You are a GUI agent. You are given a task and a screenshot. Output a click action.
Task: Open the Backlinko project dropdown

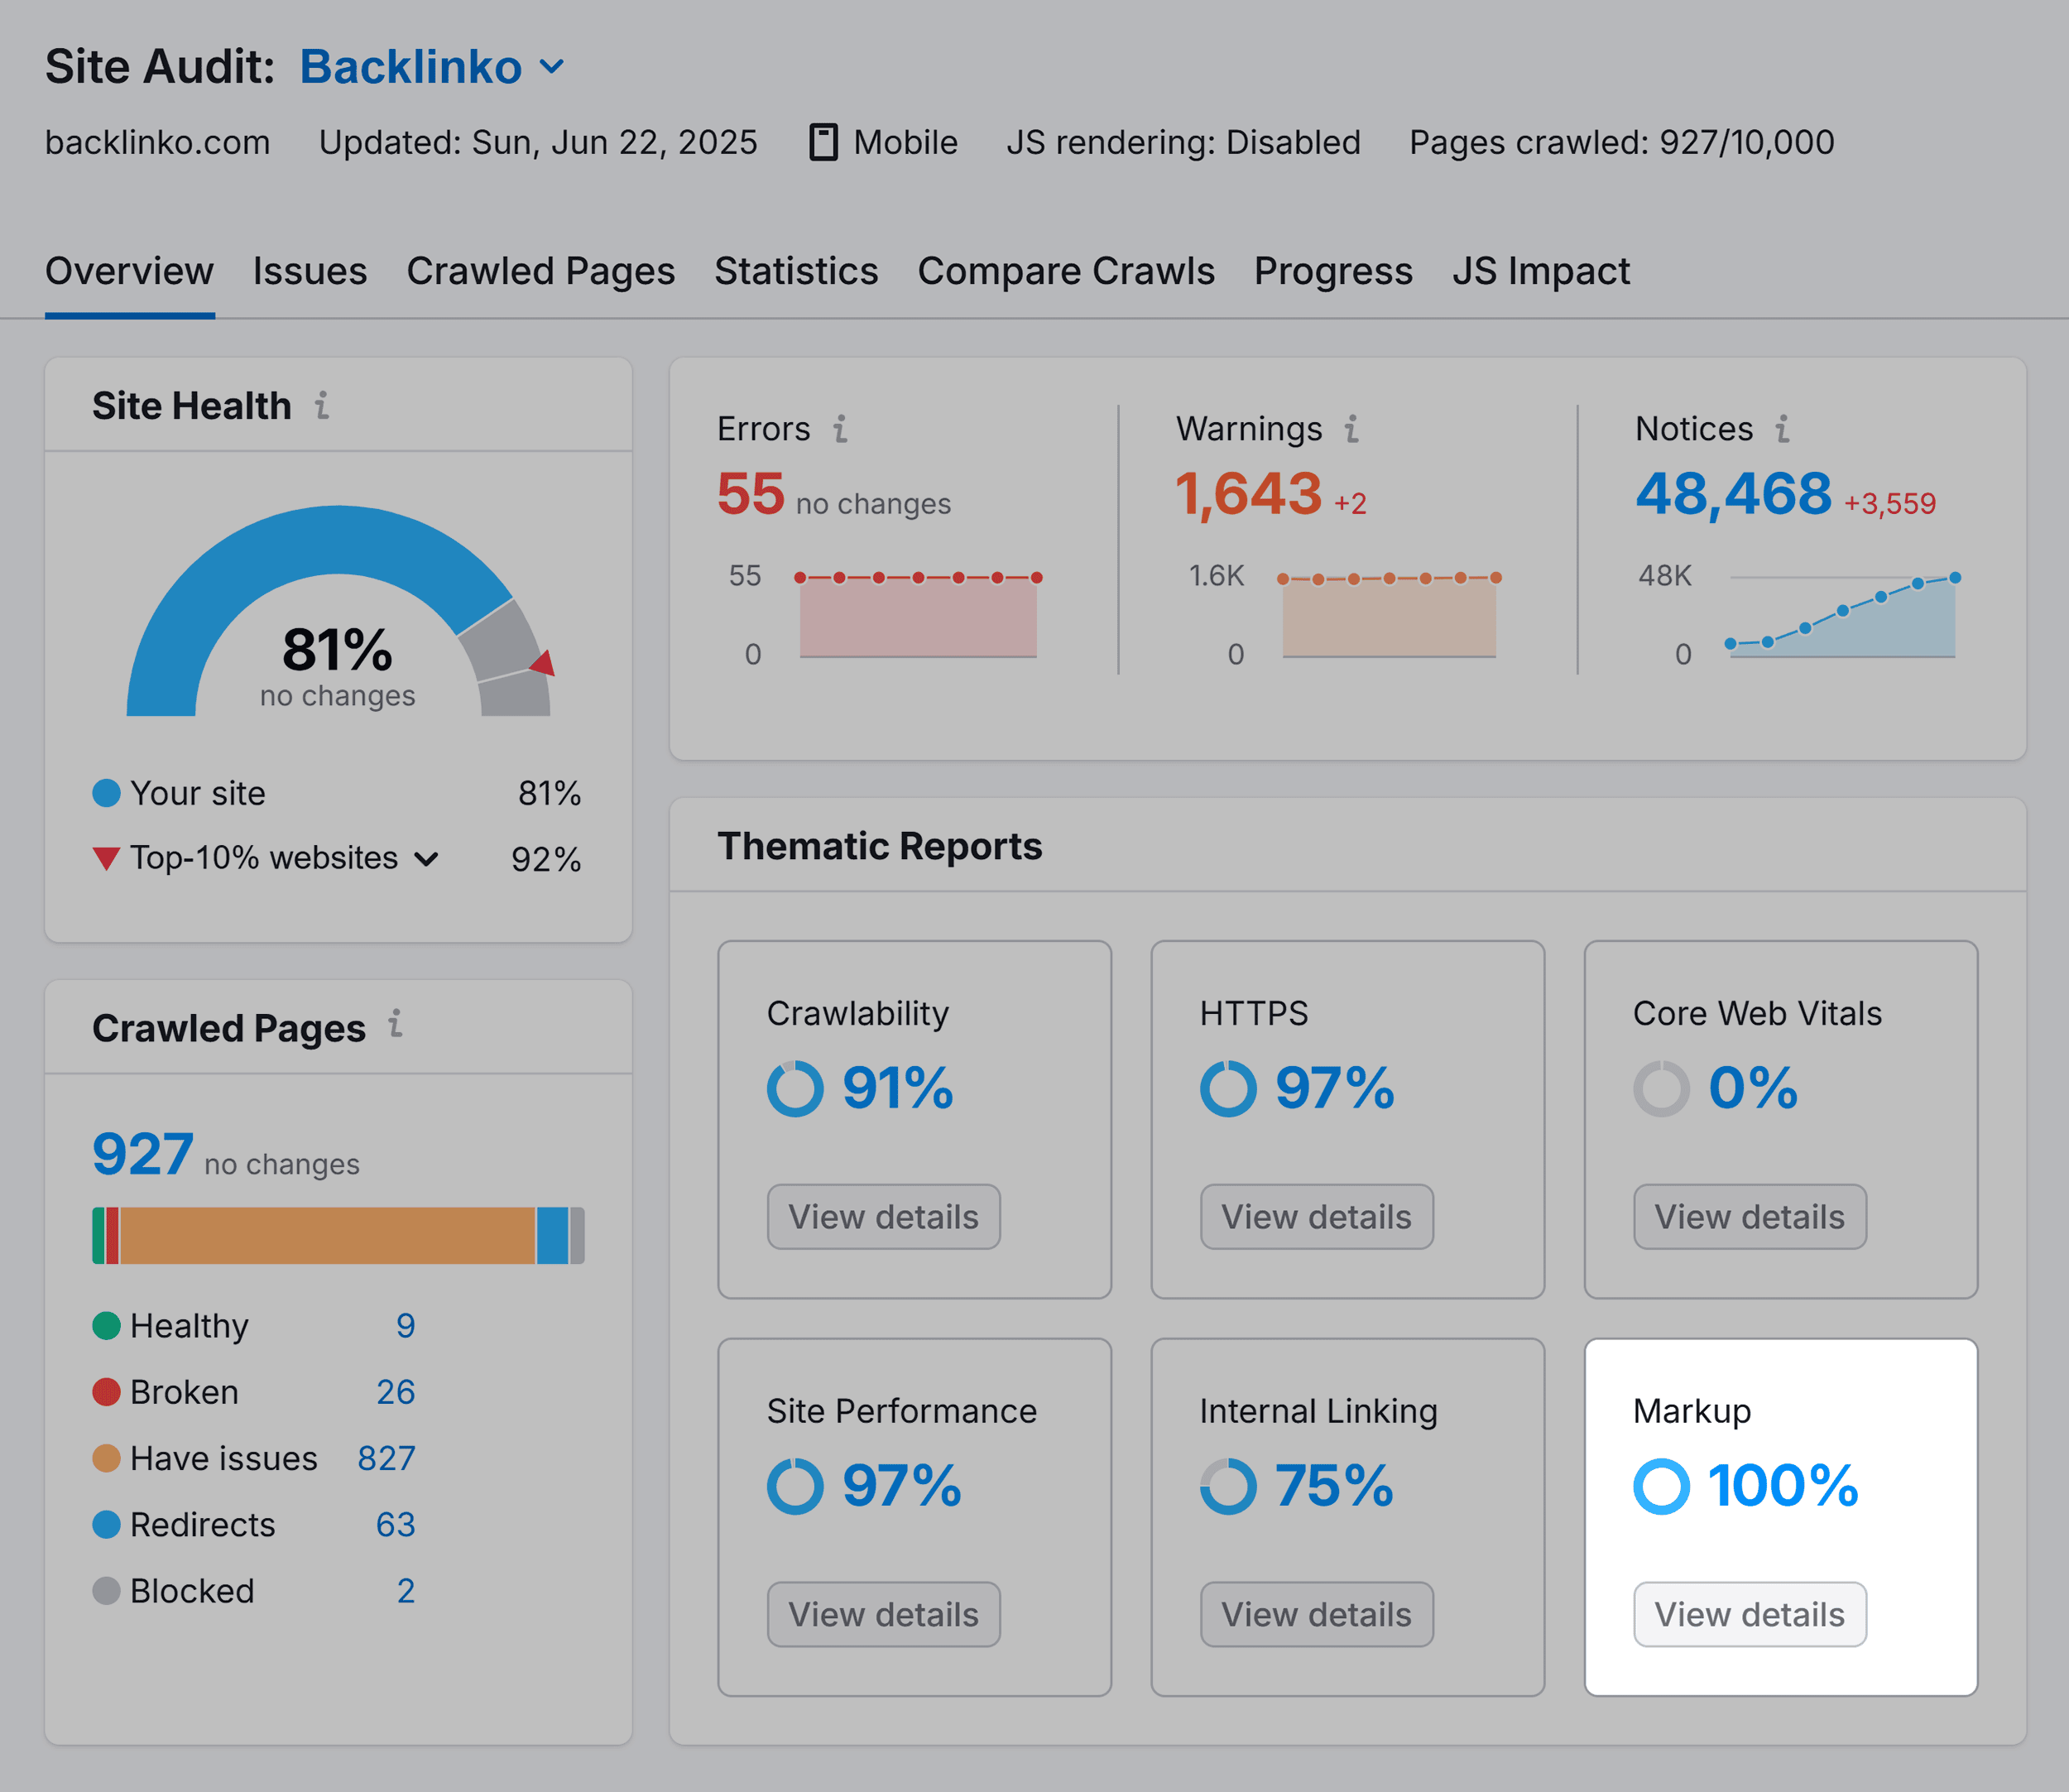[x=433, y=67]
